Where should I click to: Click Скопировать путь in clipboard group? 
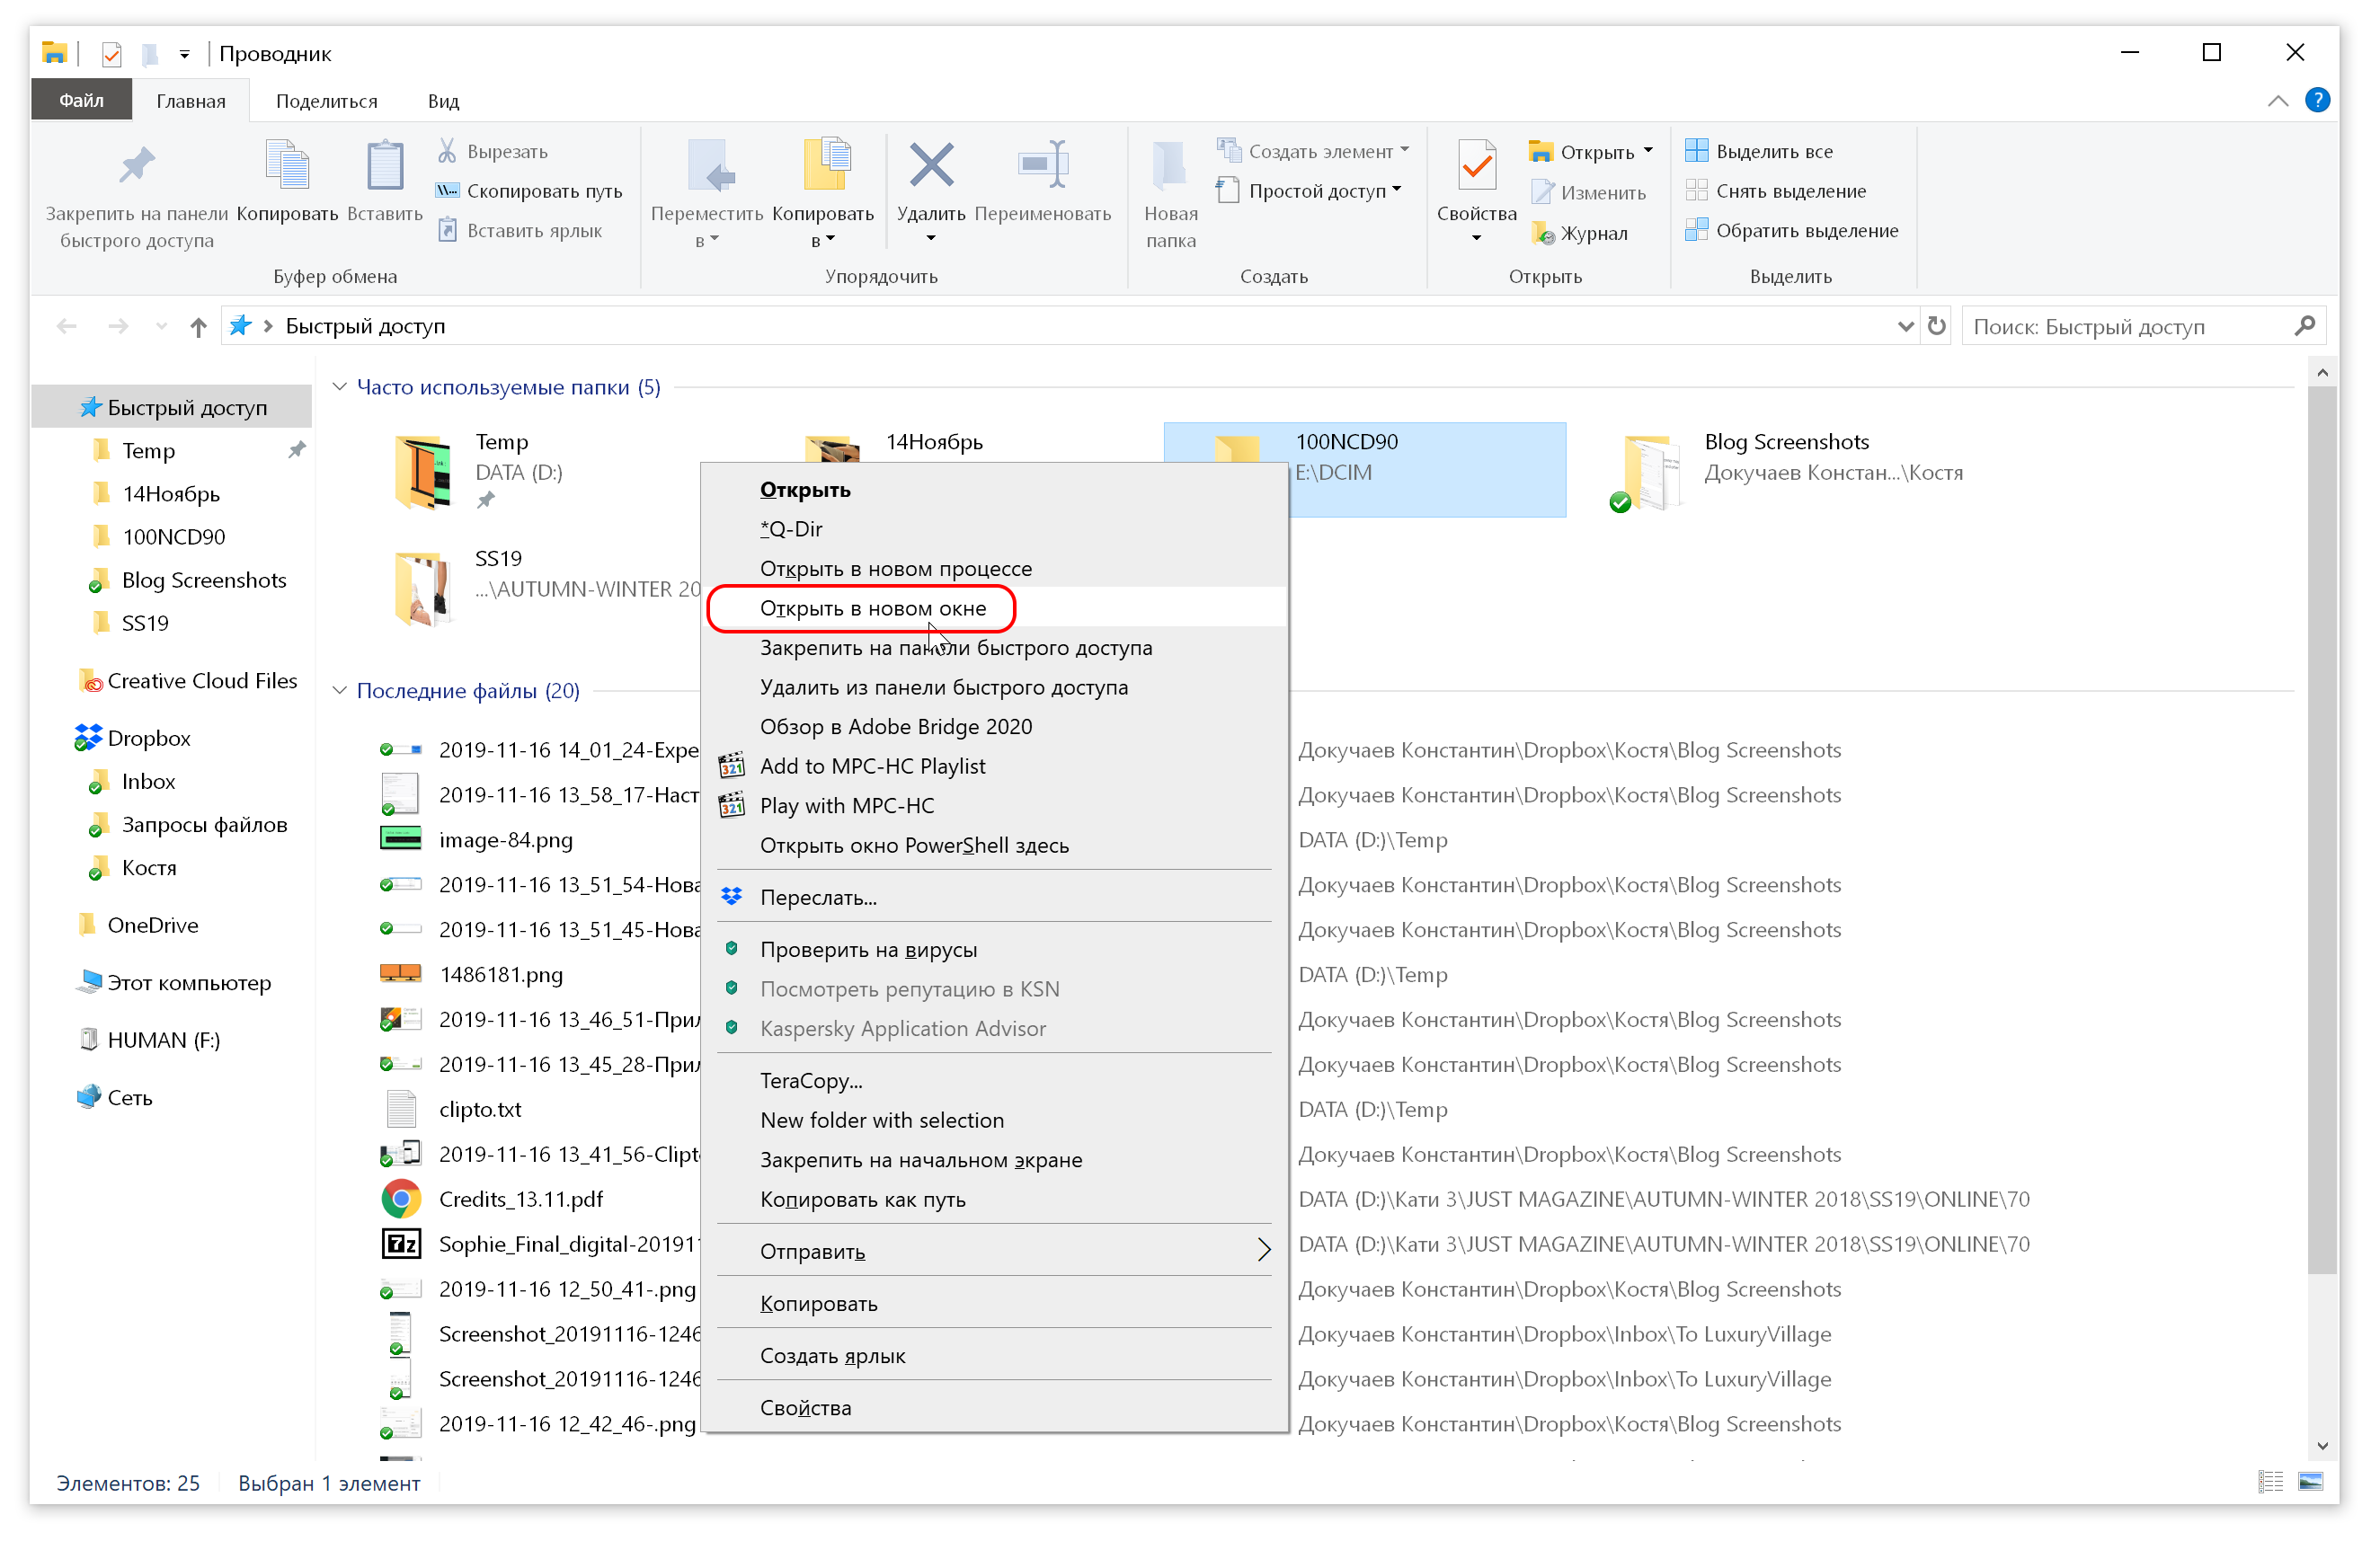pyautogui.click(x=543, y=191)
